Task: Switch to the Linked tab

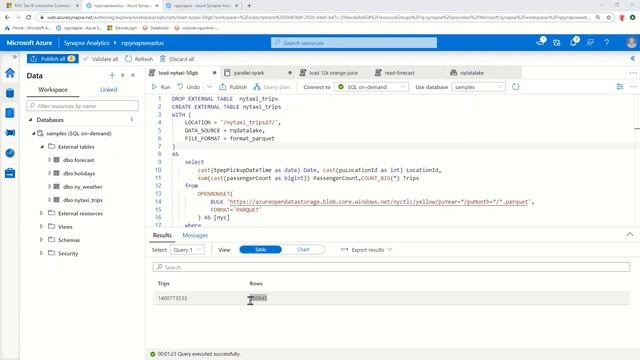Action: (109, 89)
